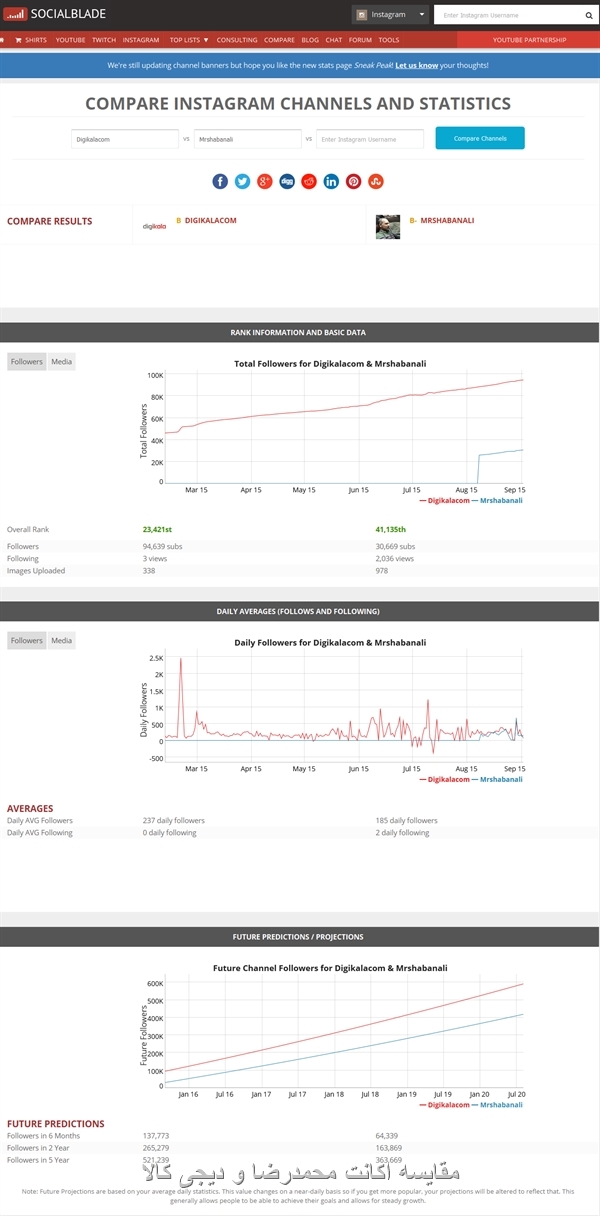Click the '30,669 subs' followers value

(x=395, y=547)
